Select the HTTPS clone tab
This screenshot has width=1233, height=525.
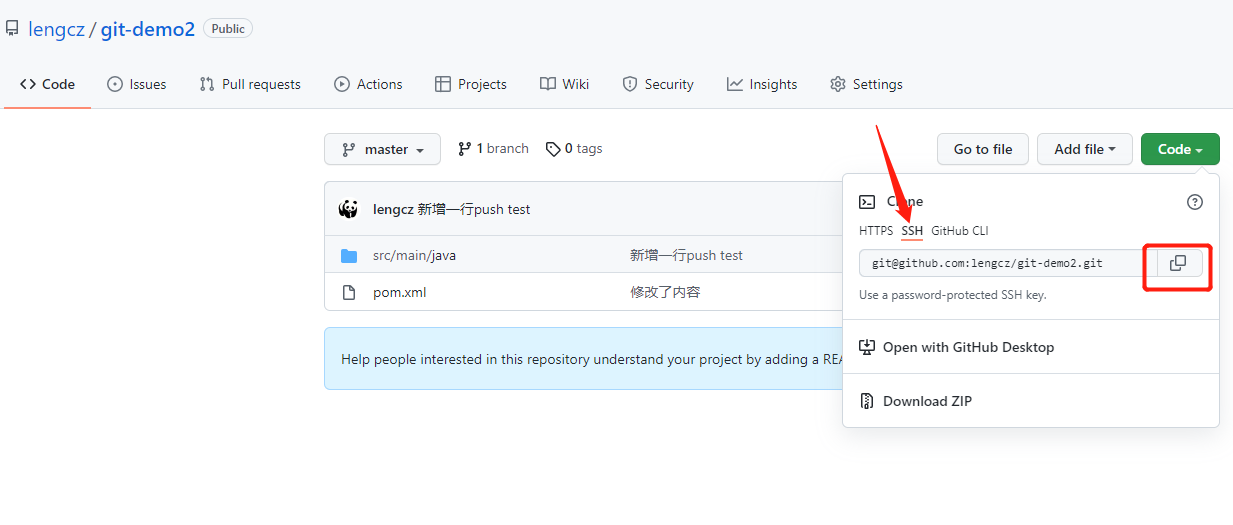coord(876,230)
